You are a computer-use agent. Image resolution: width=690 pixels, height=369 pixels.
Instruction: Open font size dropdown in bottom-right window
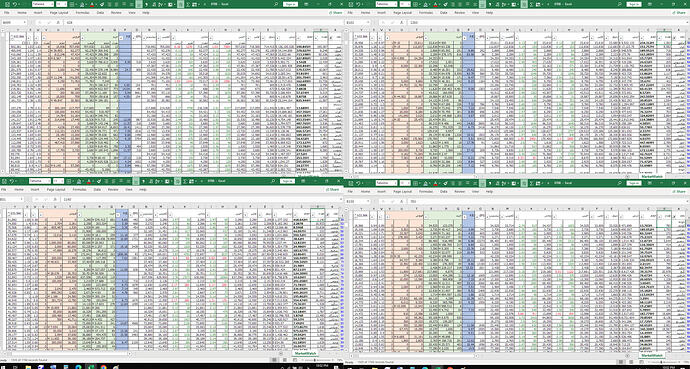click(x=409, y=183)
